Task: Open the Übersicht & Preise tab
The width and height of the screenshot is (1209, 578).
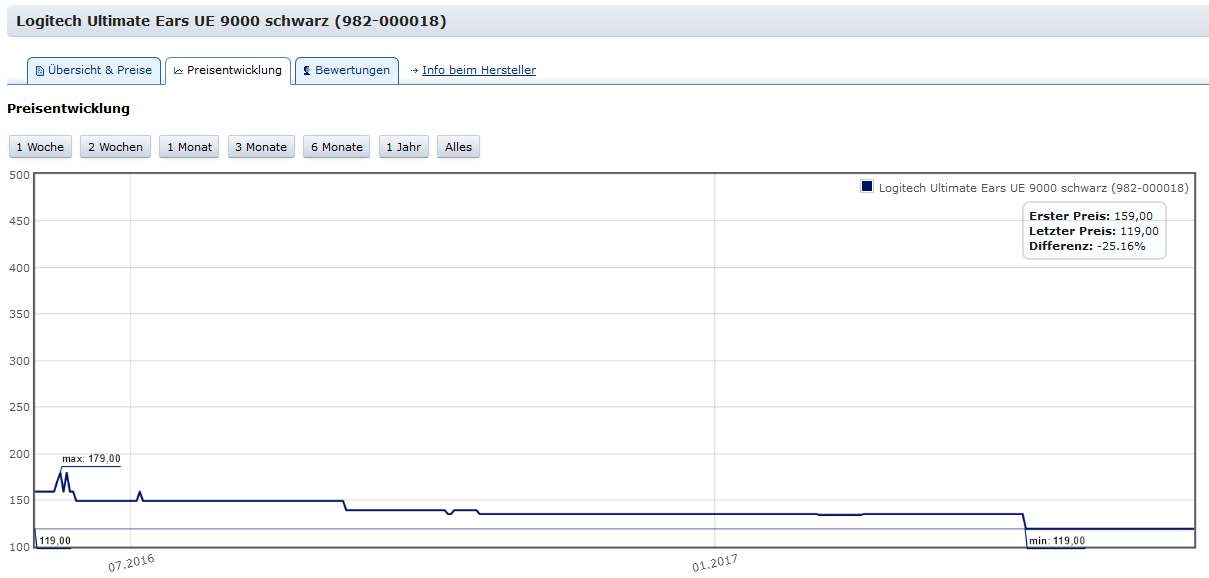Action: [x=94, y=71]
